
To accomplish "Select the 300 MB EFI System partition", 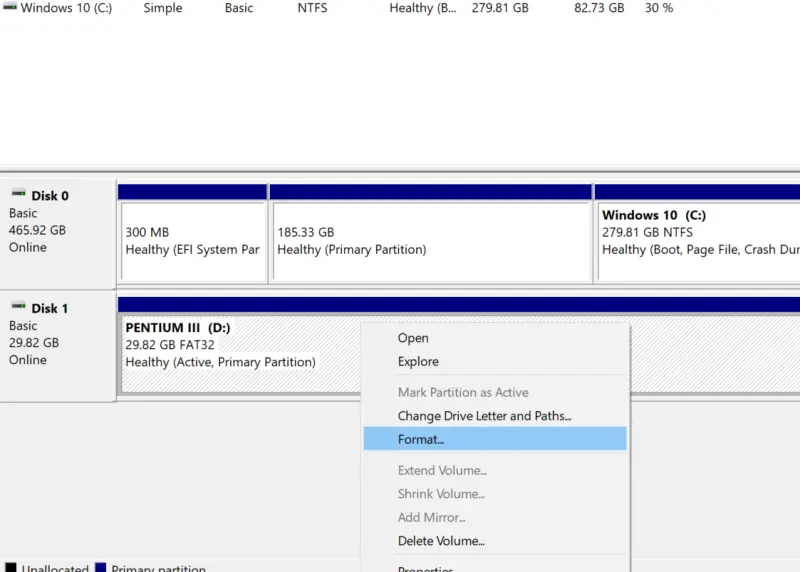I will pos(192,234).
